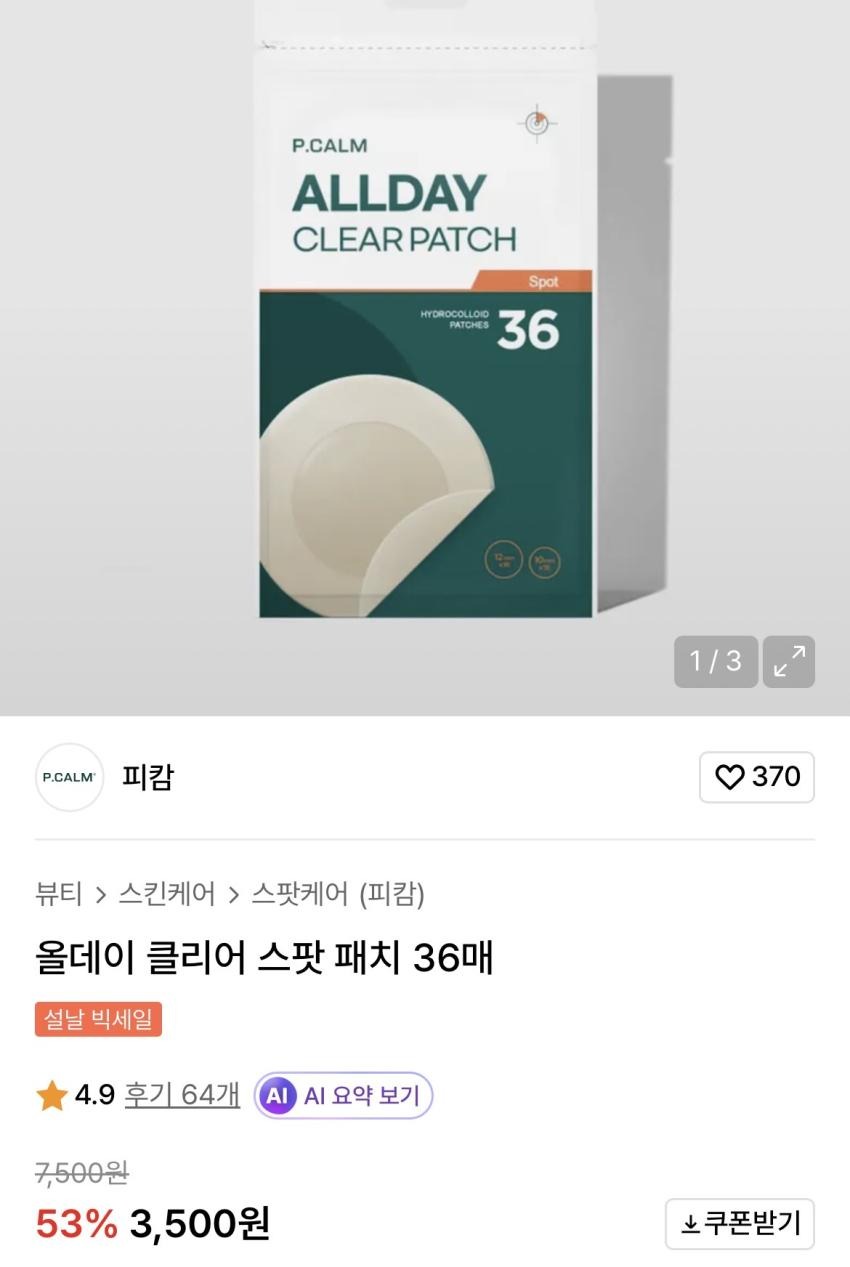The width and height of the screenshot is (850, 1267).
Task: Click the 3,500원 sale price
Action: coord(200,1223)
